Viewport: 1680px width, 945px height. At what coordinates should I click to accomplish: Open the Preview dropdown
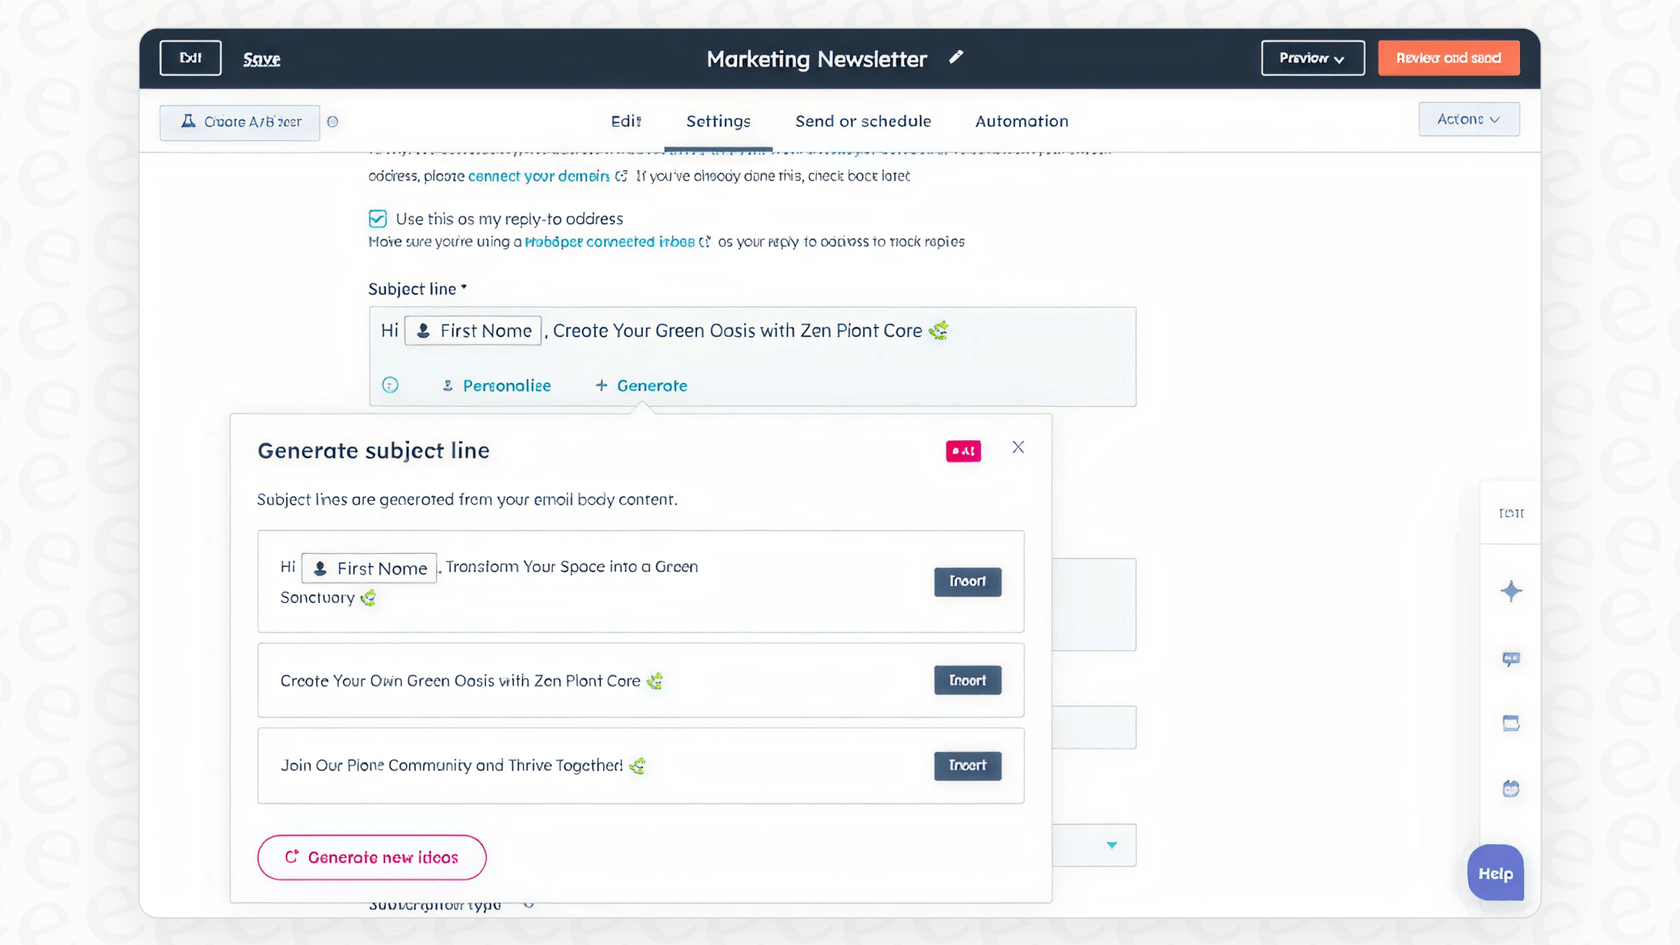[1312, 57]
